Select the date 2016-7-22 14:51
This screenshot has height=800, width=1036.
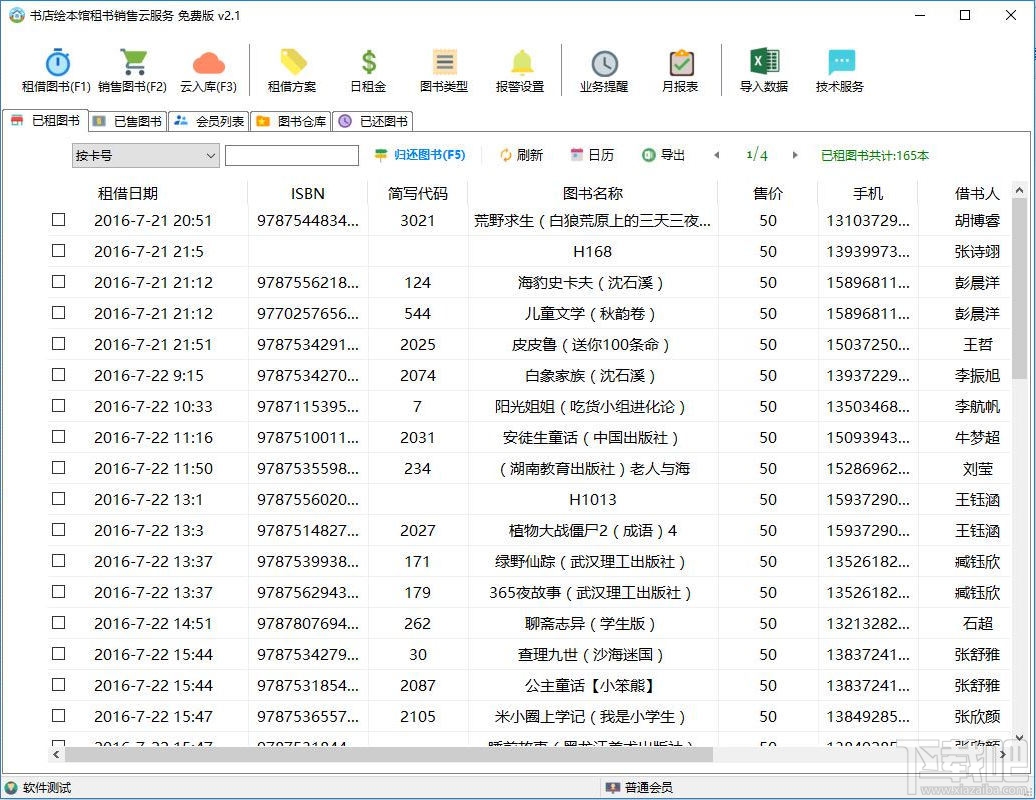pyautogui.click(x=153, y=624)
